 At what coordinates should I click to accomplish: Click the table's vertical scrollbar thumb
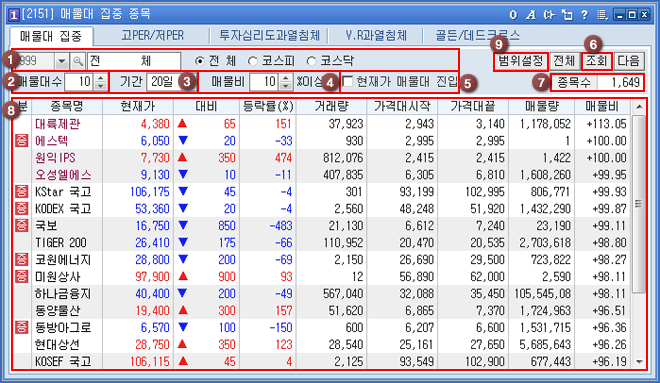[639, 204]
